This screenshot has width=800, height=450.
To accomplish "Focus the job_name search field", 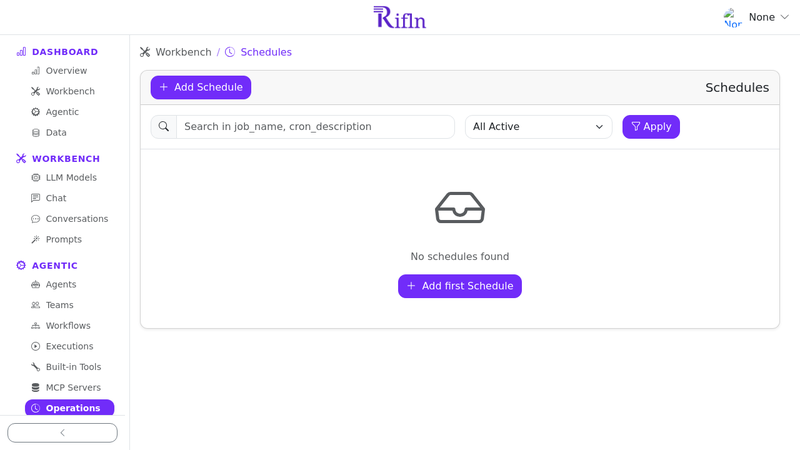I will pyautogui.click(x=315, y=127).
